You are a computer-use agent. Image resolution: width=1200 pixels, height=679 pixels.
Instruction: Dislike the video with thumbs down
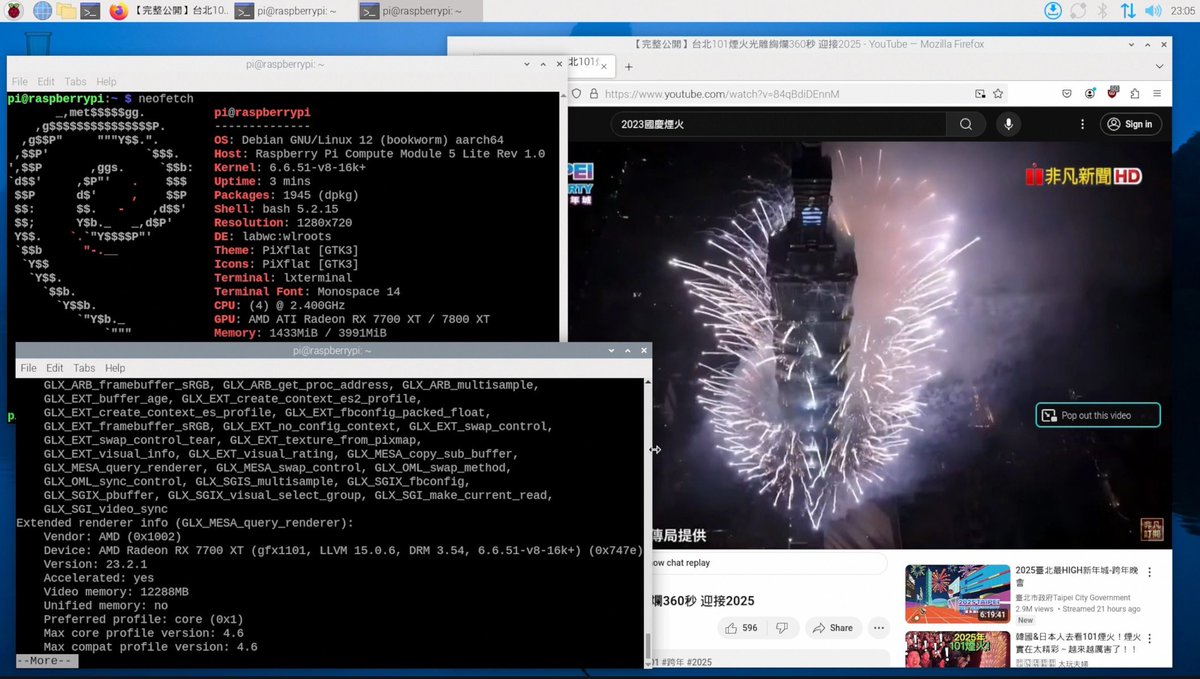point(783,628)
